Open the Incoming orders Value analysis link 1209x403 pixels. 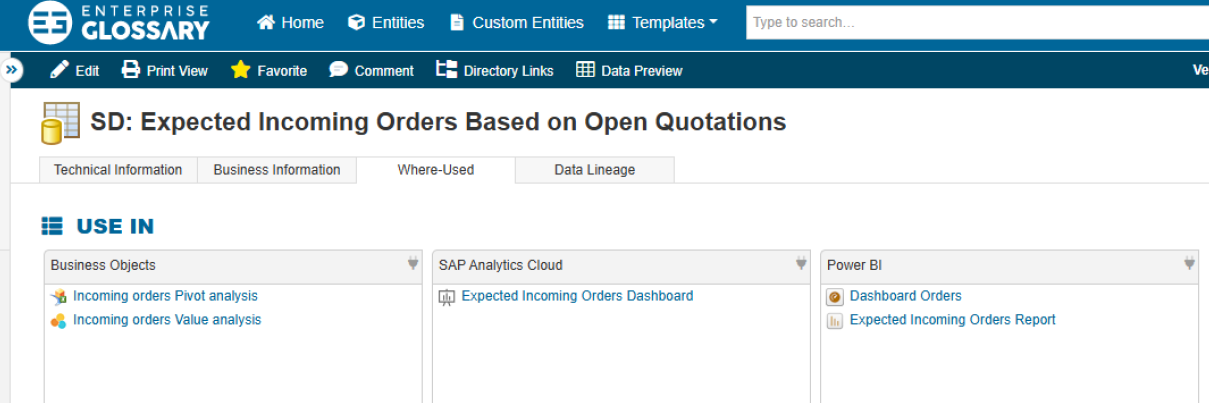tap(167, 320)
